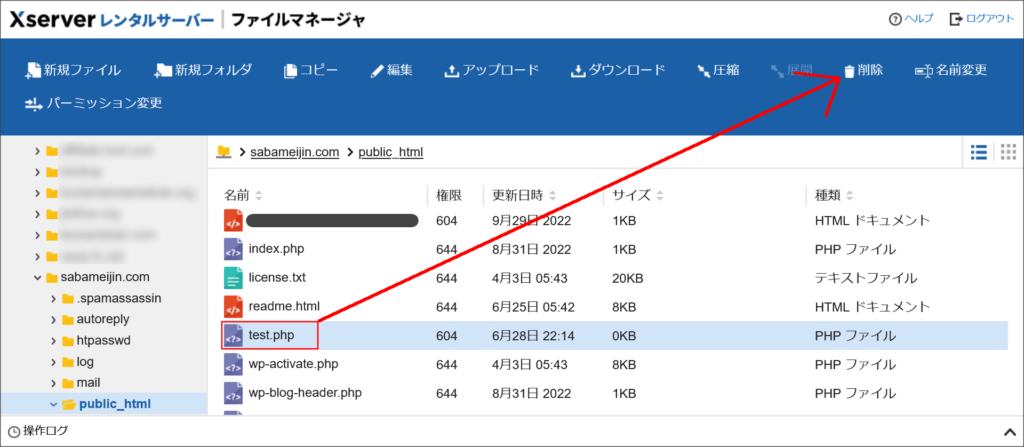Expand the .spamassassin folder chevron
The width and height of the screenshot is (1024, 447).
click(53, 299)
